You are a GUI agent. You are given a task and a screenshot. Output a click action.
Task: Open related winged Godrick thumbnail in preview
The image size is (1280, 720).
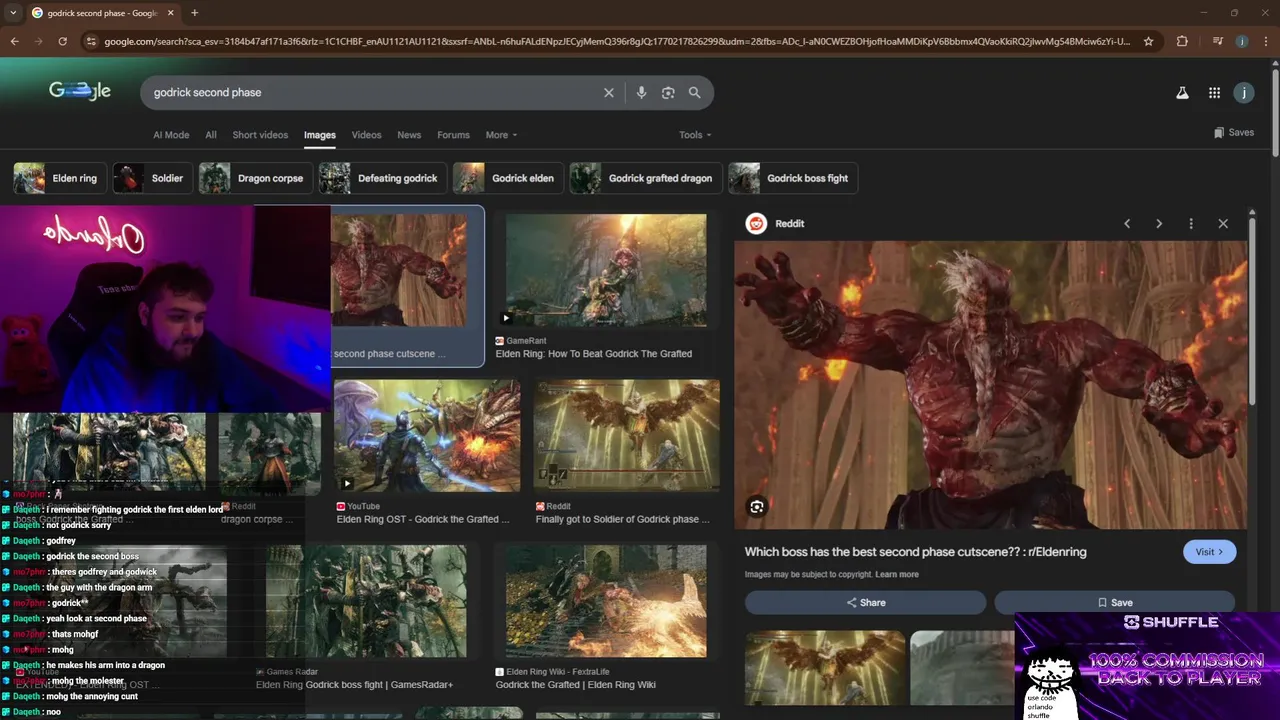(x=825, y=668)
